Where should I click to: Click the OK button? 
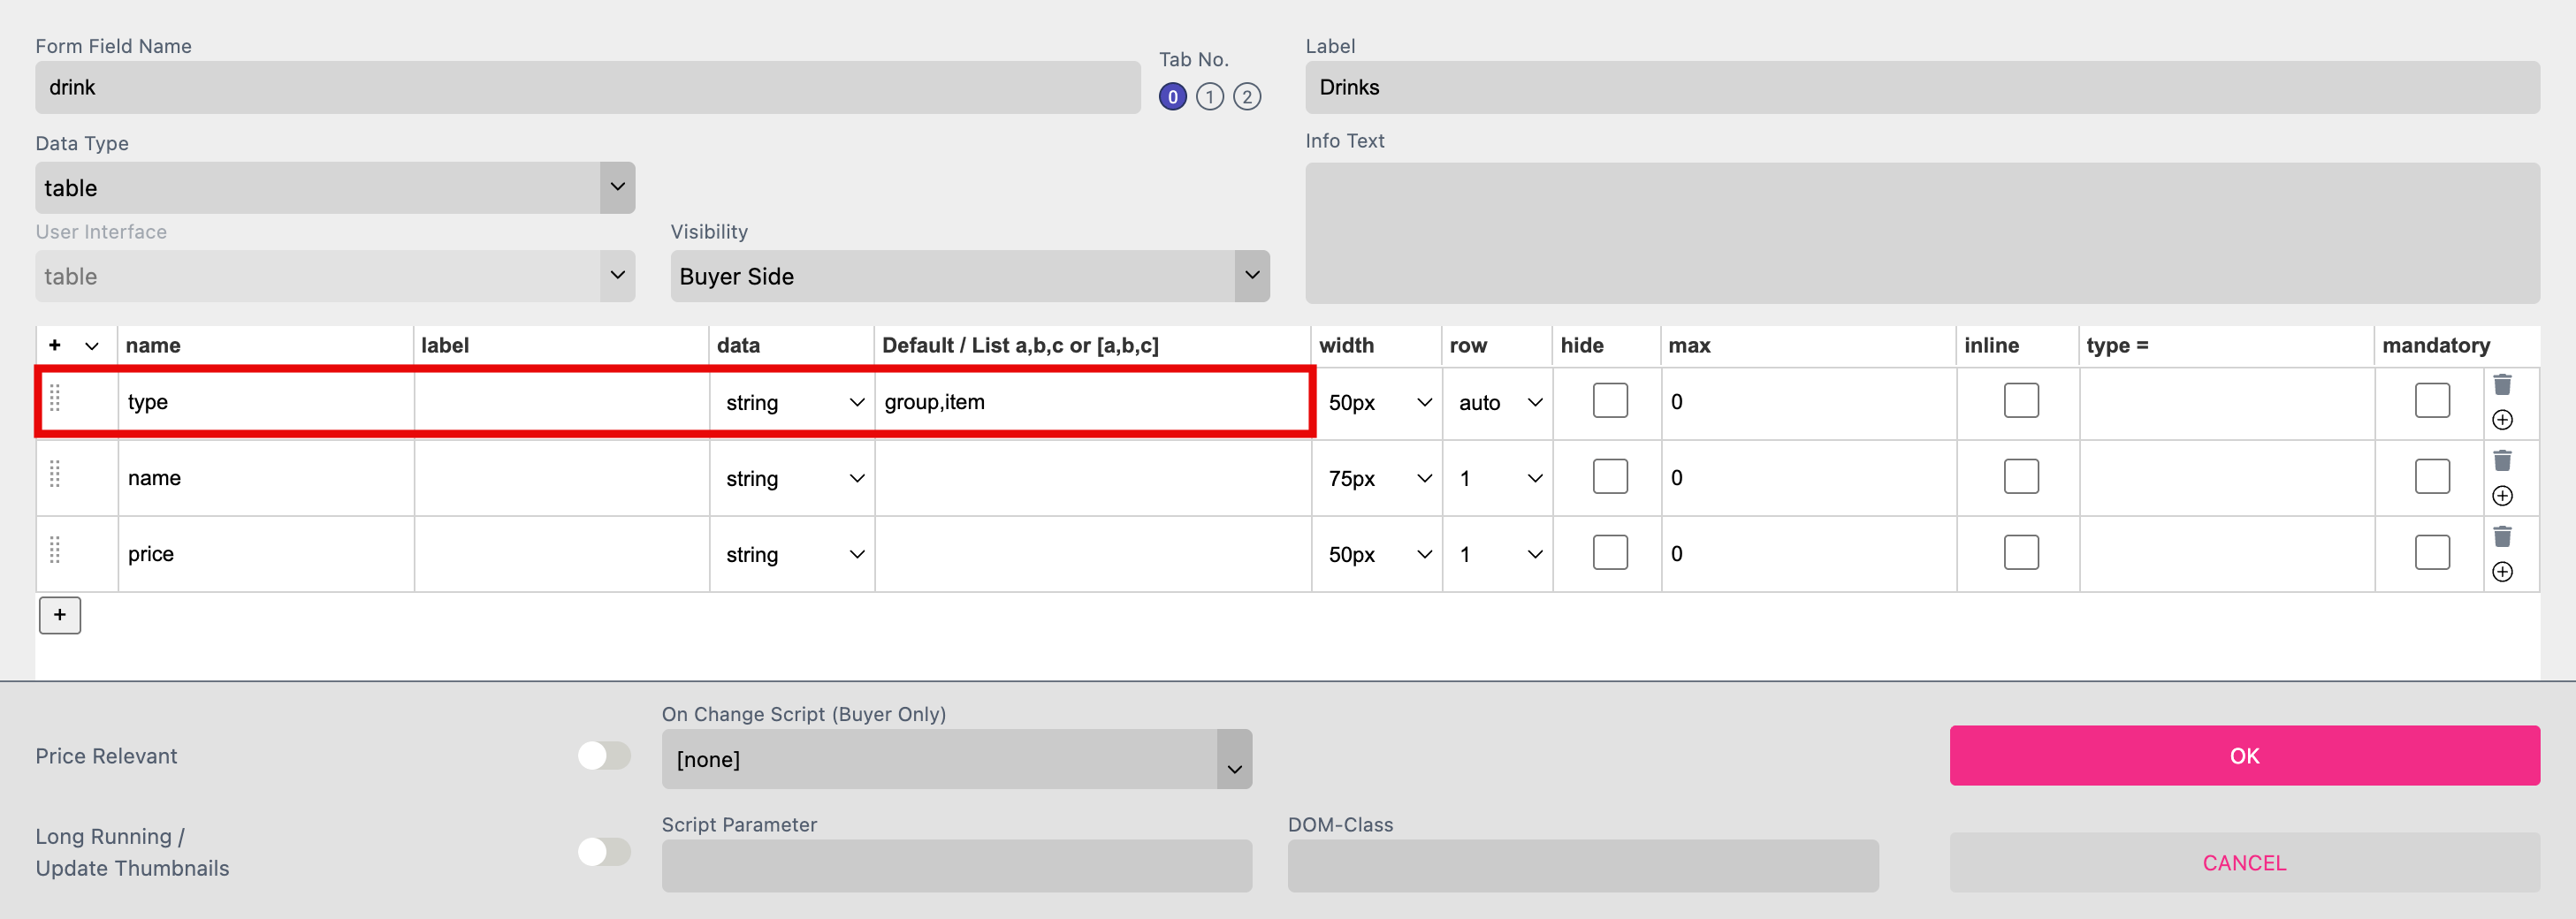[2244, 756]
